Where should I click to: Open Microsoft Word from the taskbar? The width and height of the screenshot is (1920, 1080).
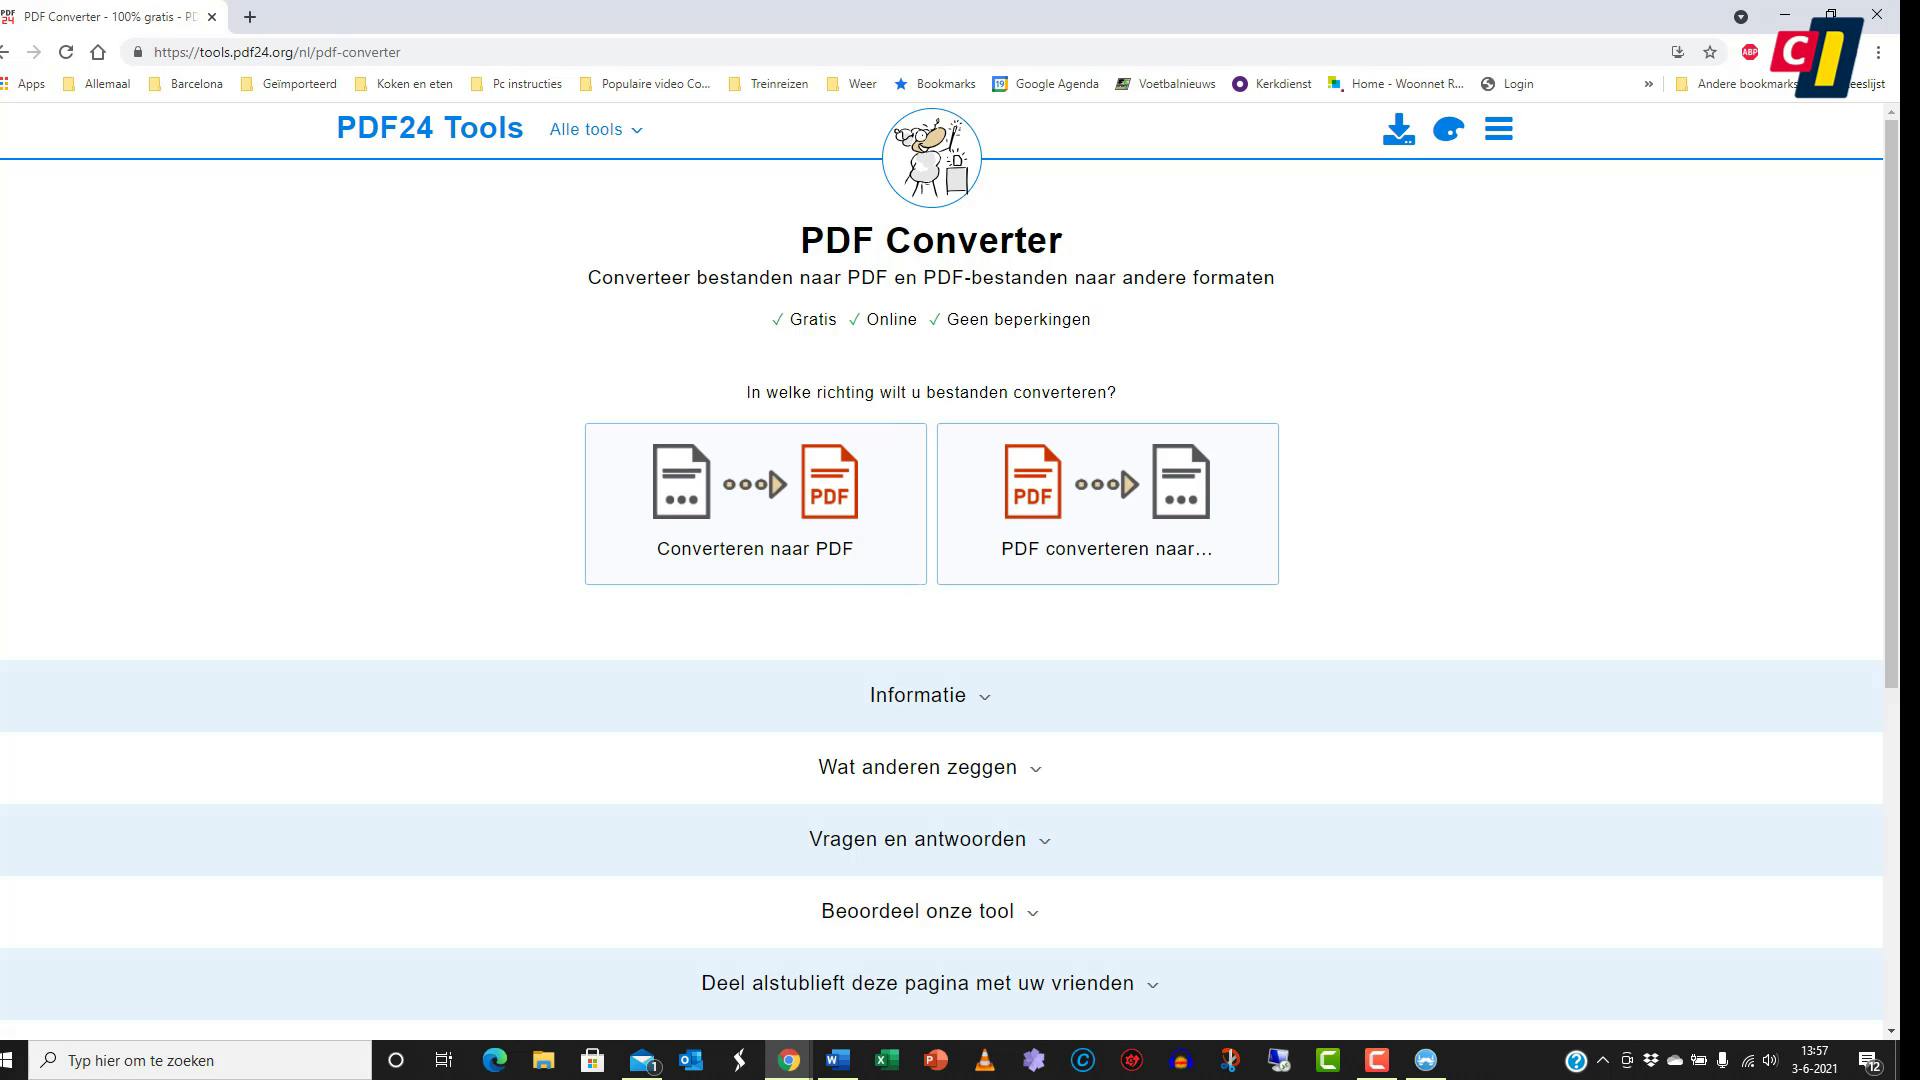pyautogui.click(x=837, y=1060)
